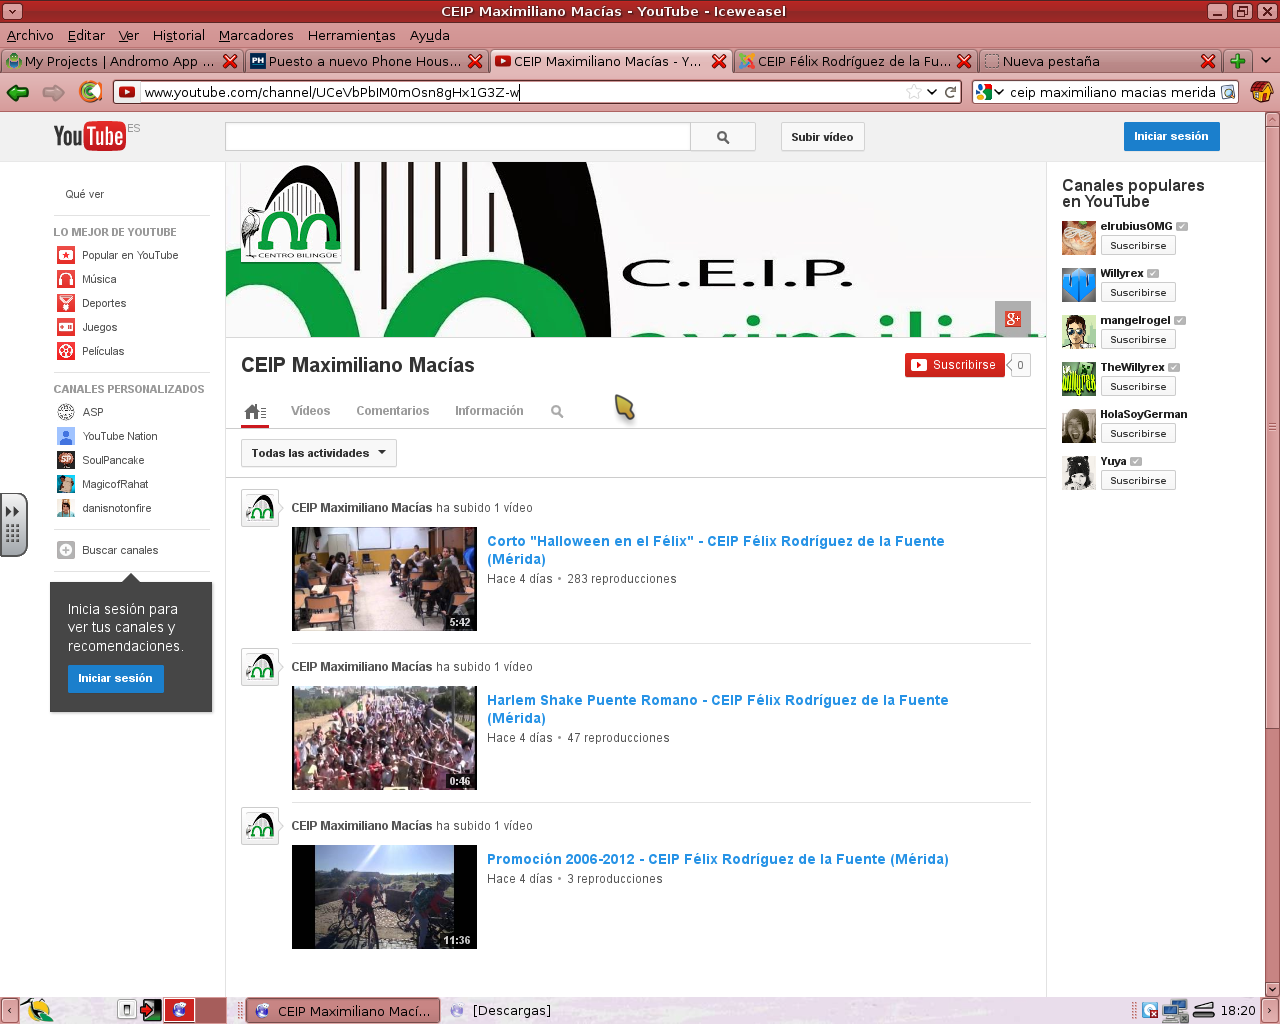Viewport: 1280px width, 1024px height.
Task: Click the YouTube logo
Action: coord(90,136)
